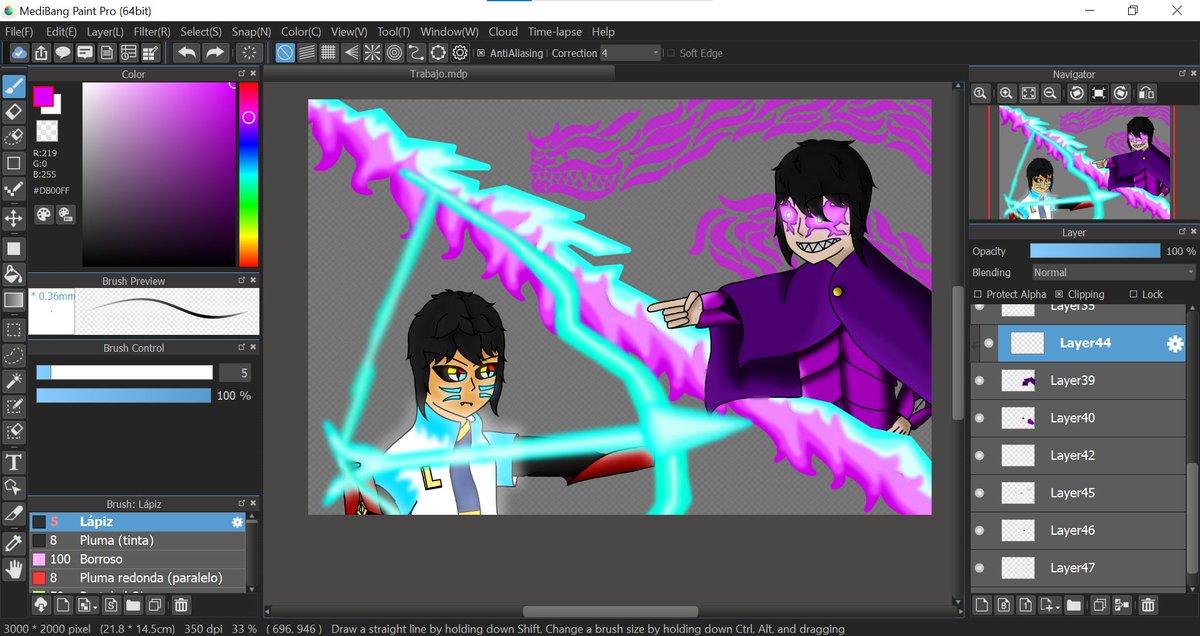This screenshot has height=636, width=1200.
Task: Select the Pluma (tinta) brush
Action: click(x=137, y=541)
